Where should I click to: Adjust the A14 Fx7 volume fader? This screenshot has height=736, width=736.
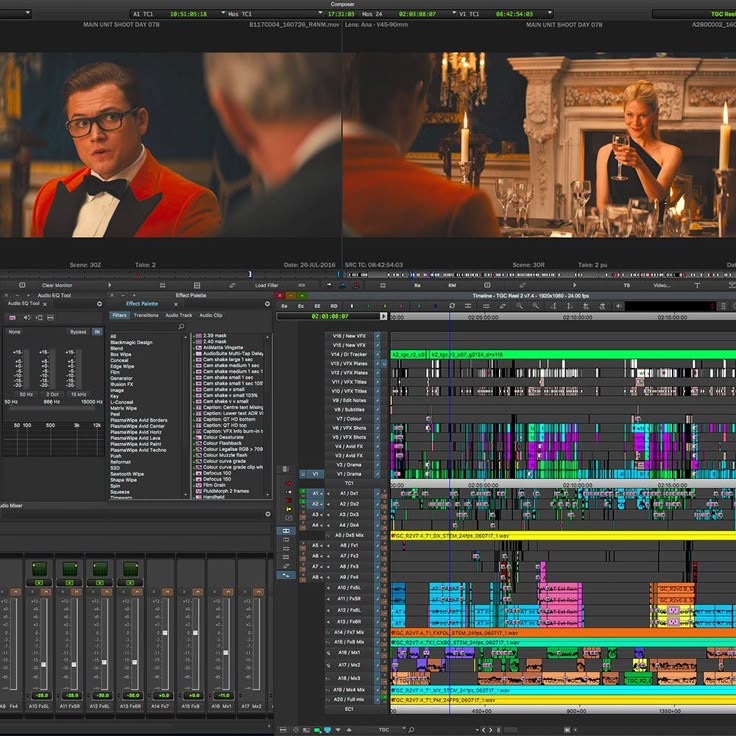pyautogui.click(x=165, y=633)
